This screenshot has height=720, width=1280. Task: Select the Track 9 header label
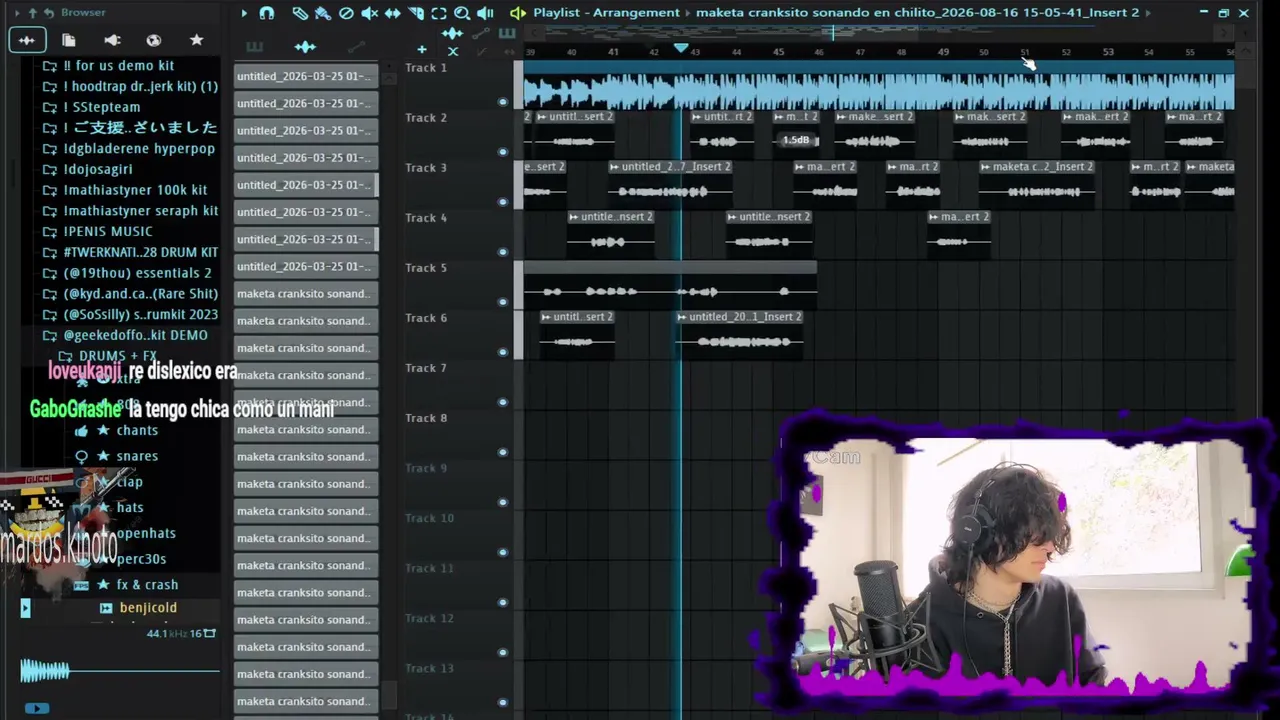(x=426, y=468)
